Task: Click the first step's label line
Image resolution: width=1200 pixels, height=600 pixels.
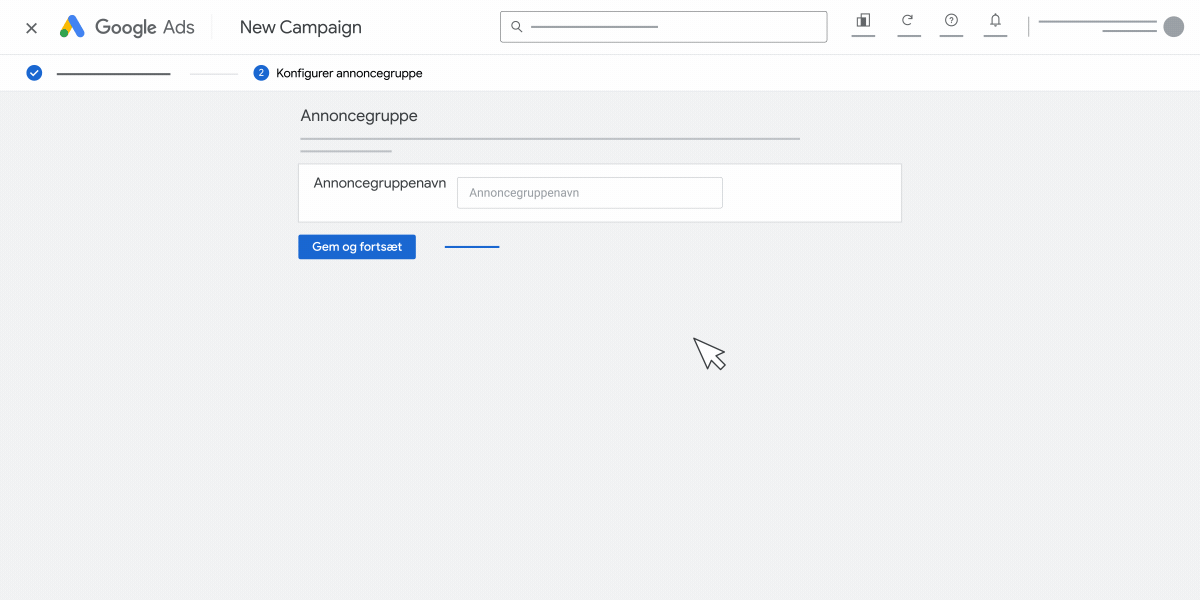Action: click(113, 74)
